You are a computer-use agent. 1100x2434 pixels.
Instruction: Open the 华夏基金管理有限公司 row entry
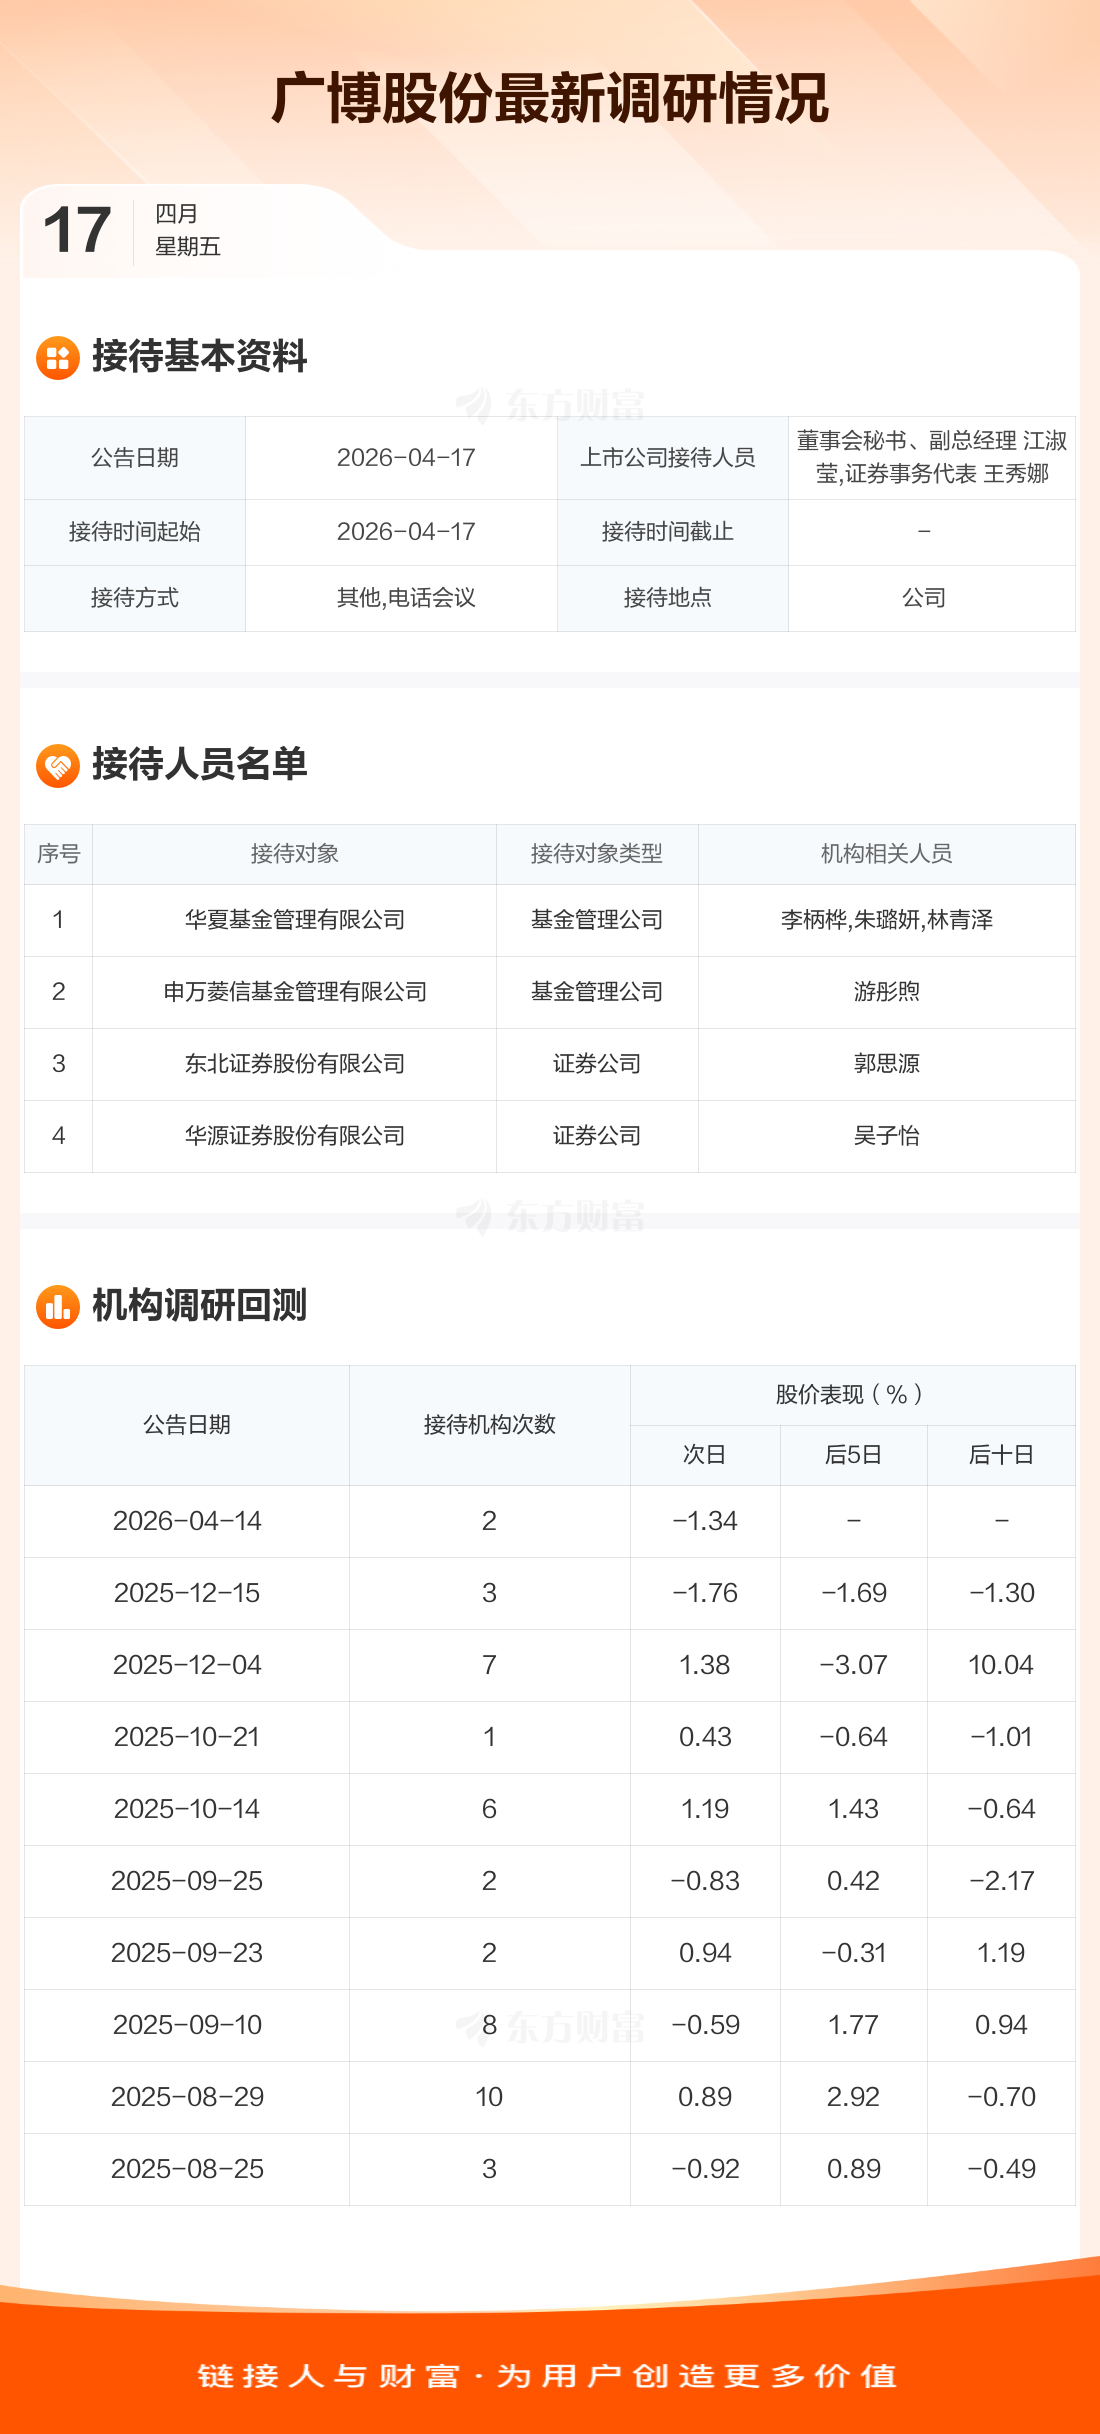tap(295, 920)
